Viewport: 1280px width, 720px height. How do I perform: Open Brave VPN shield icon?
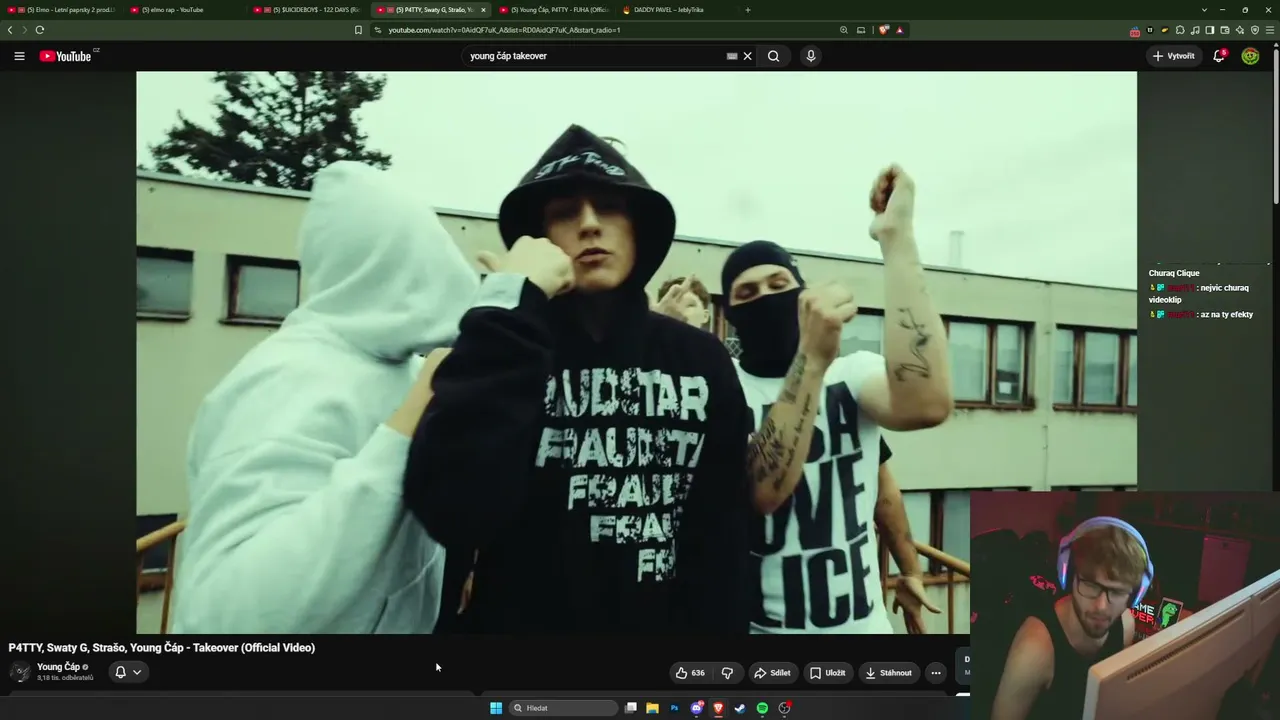(1255, 30)
